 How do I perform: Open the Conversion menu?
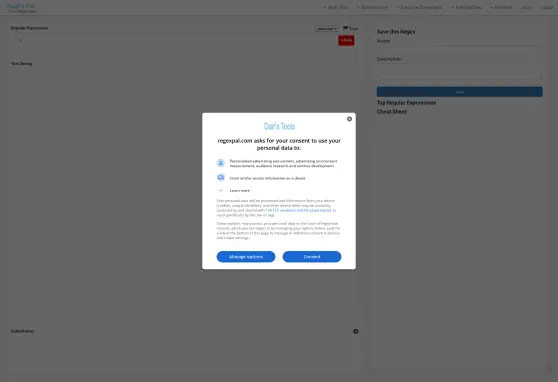[372, 7]
